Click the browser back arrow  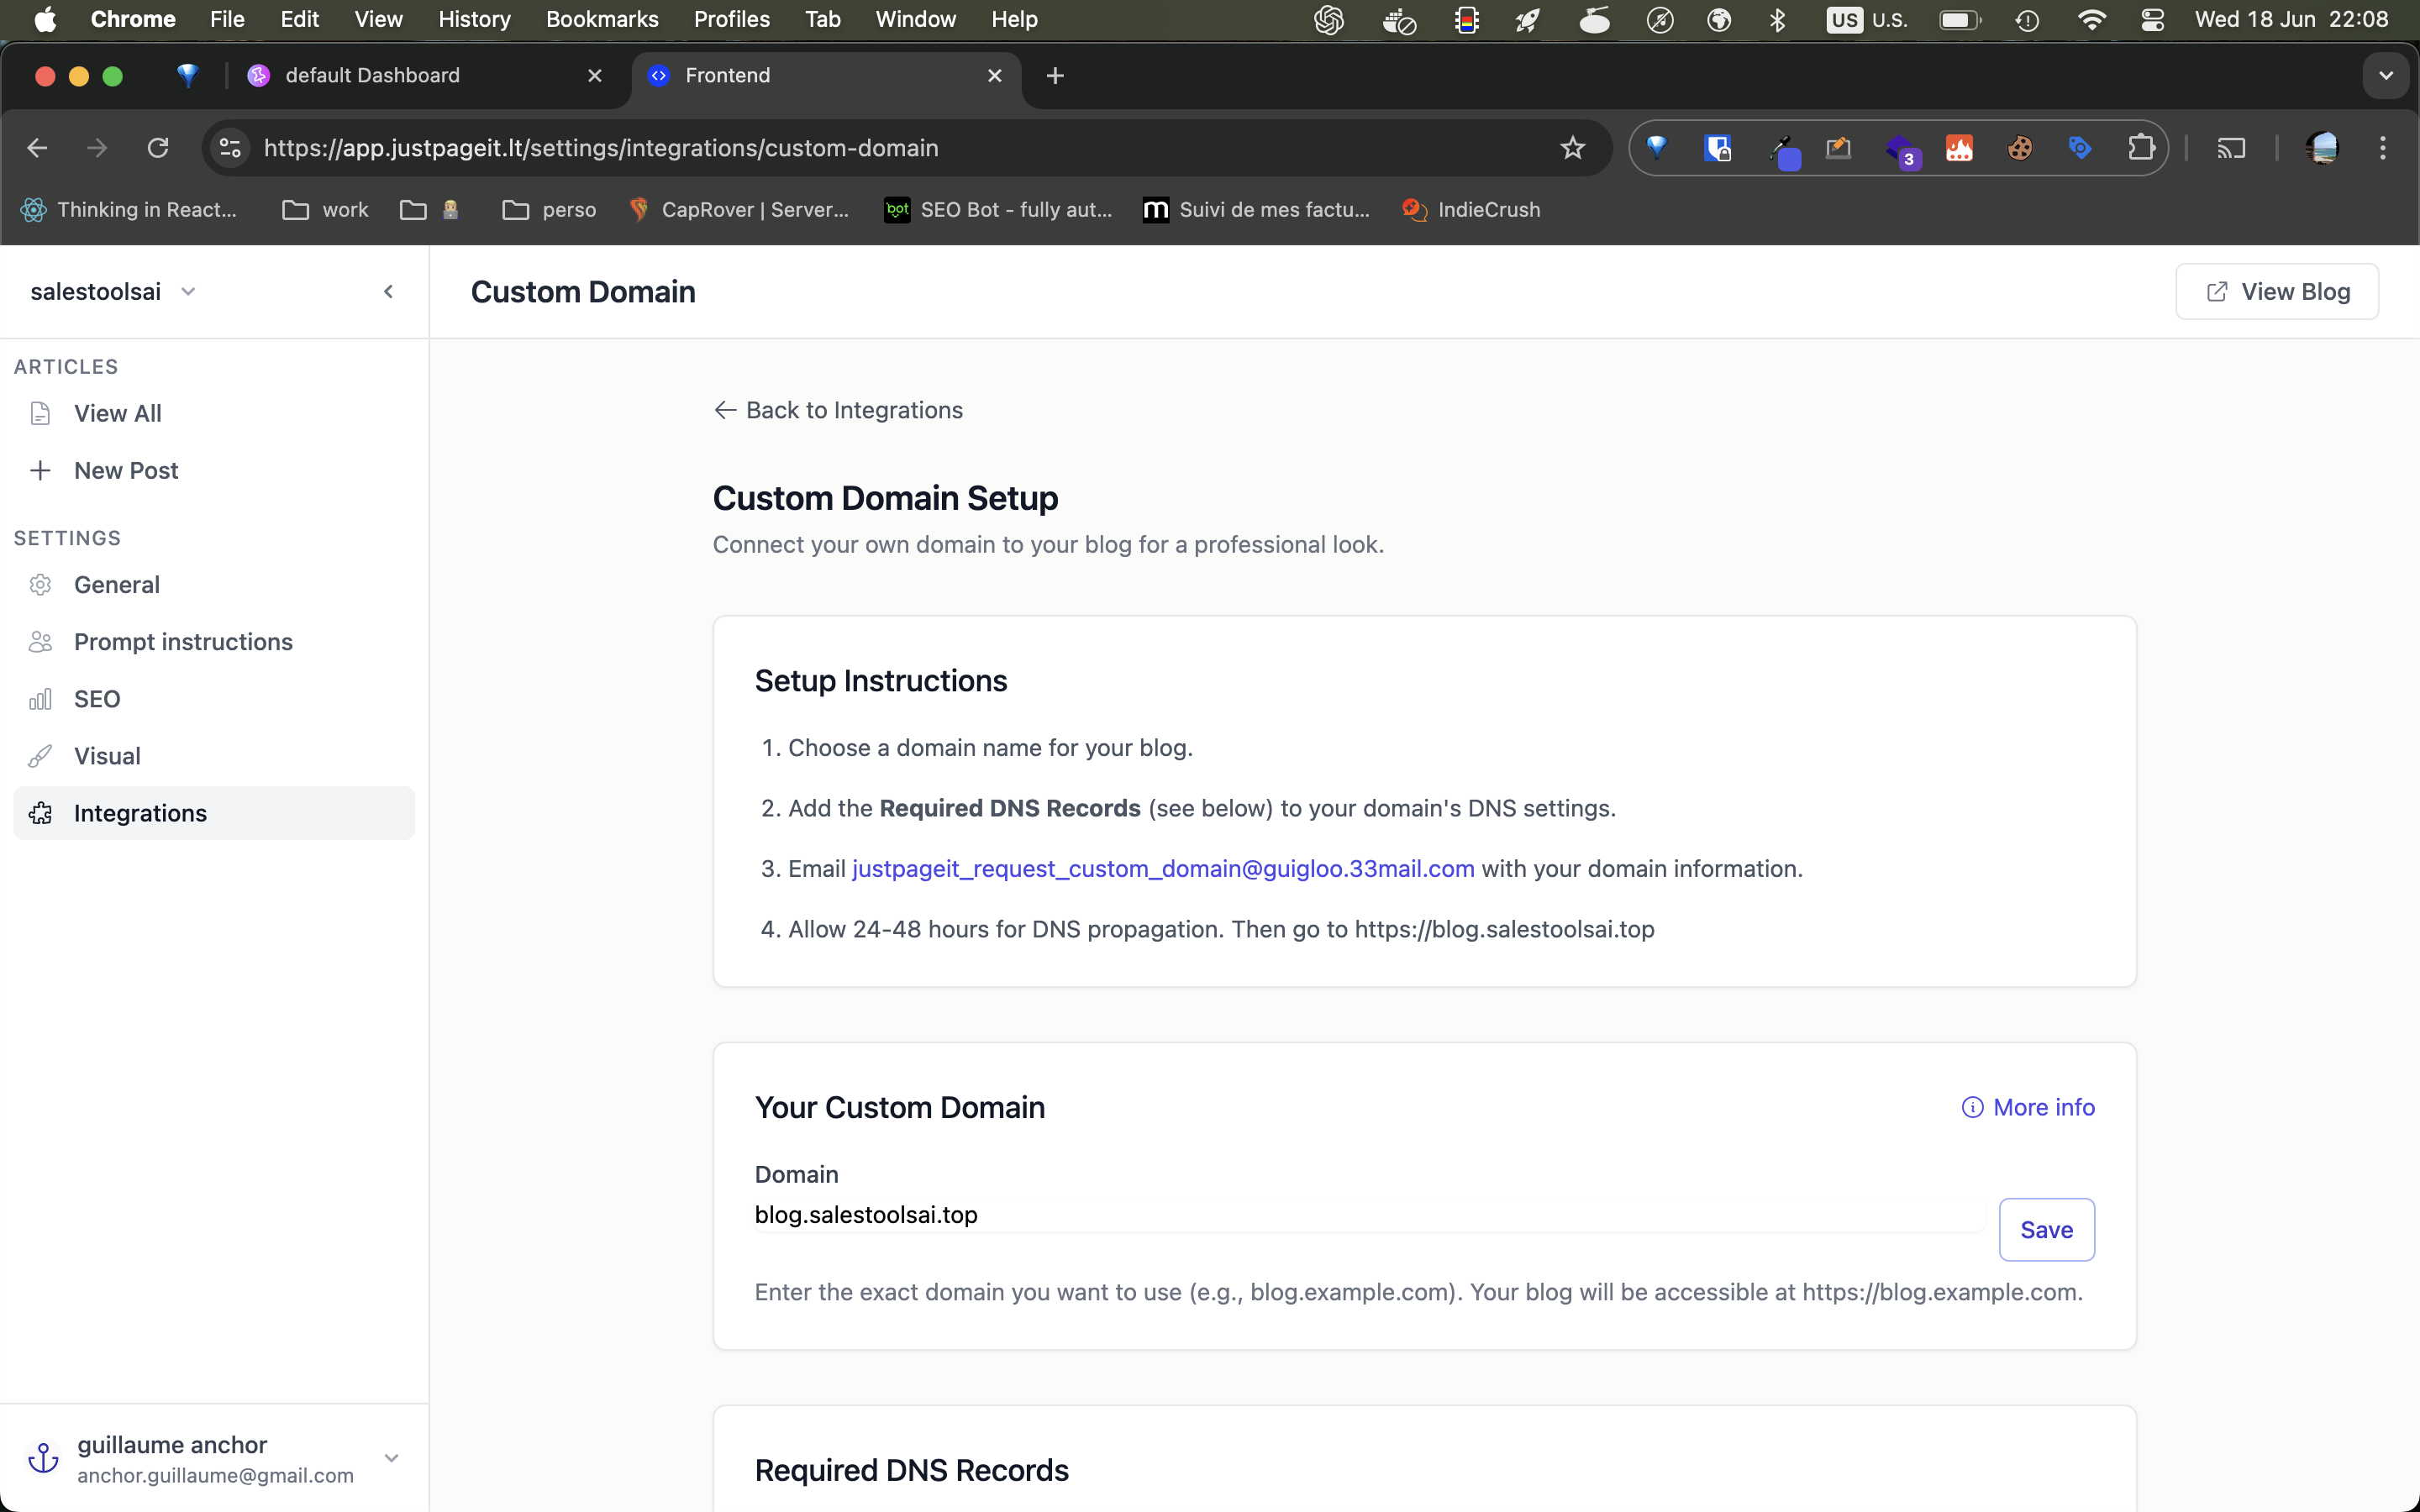point(37,148)
